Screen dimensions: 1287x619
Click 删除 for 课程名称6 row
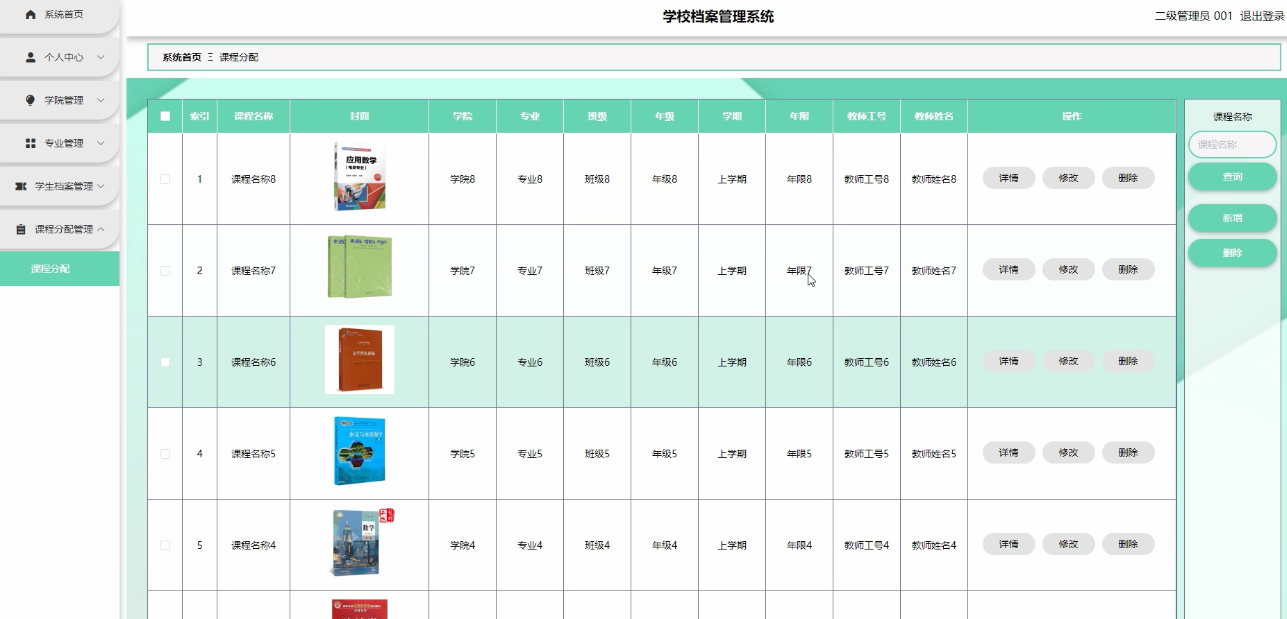pyautogui.click(x=1128, y=361)
